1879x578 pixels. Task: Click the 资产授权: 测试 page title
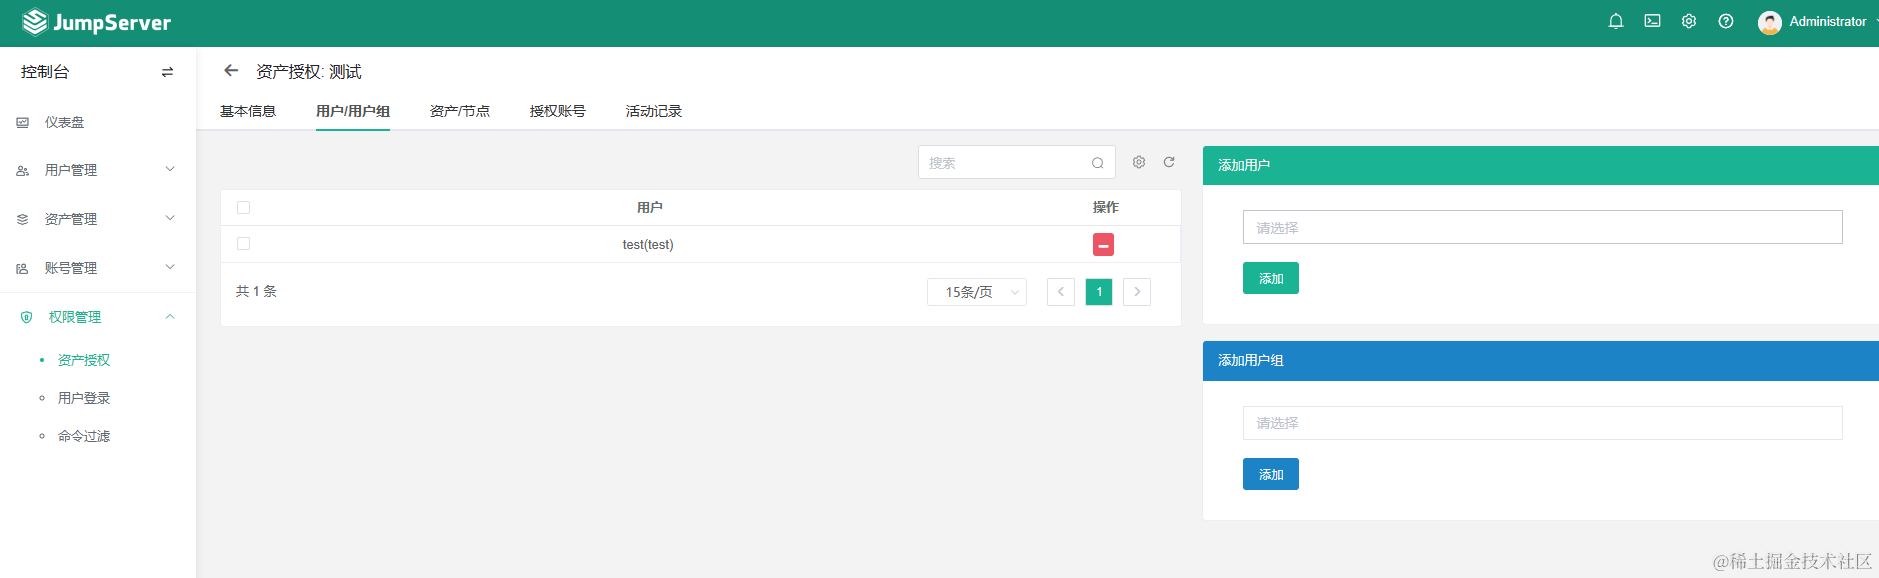click(308, 72)
